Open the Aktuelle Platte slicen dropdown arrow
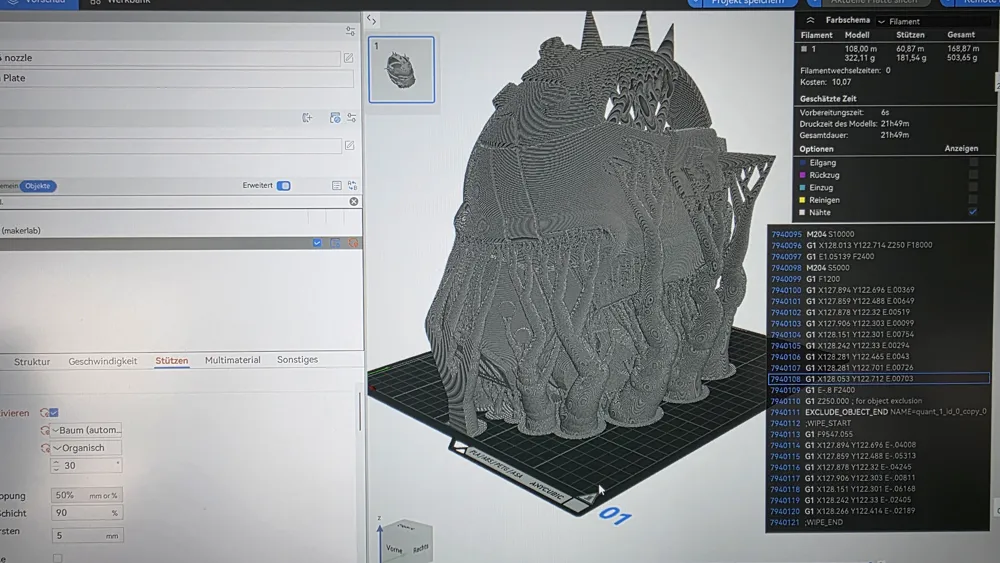The width and height of the screenshot is (1000, 563). pos(816,3)
